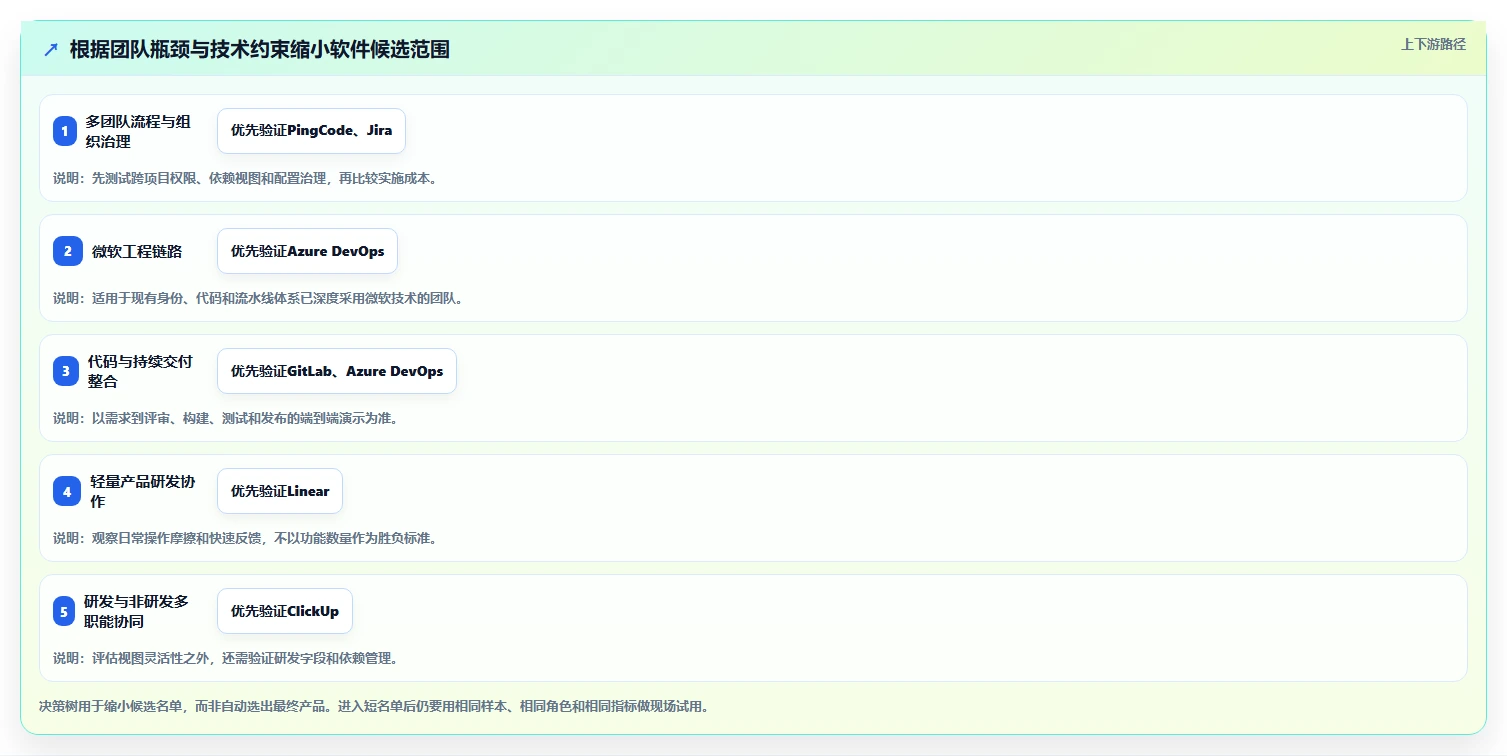Click the 多团队流程与组织治理 heading
Viewport: 1507px width, 756px height.
coord(137,131)
